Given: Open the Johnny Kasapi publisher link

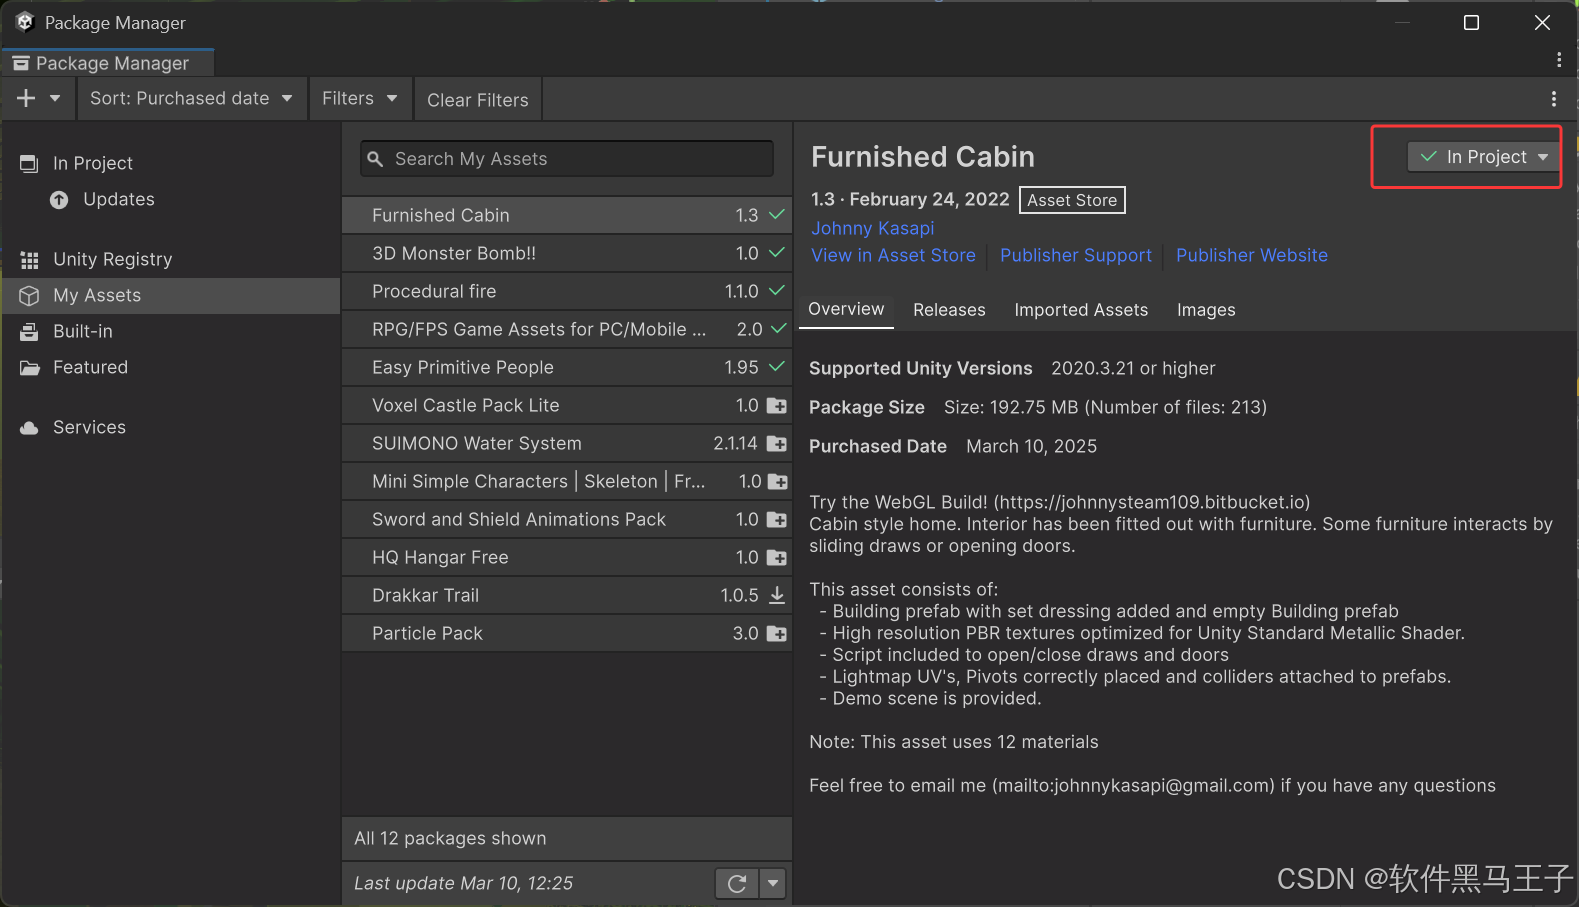Looking at the screenshot, I should [x=873, y=228].
